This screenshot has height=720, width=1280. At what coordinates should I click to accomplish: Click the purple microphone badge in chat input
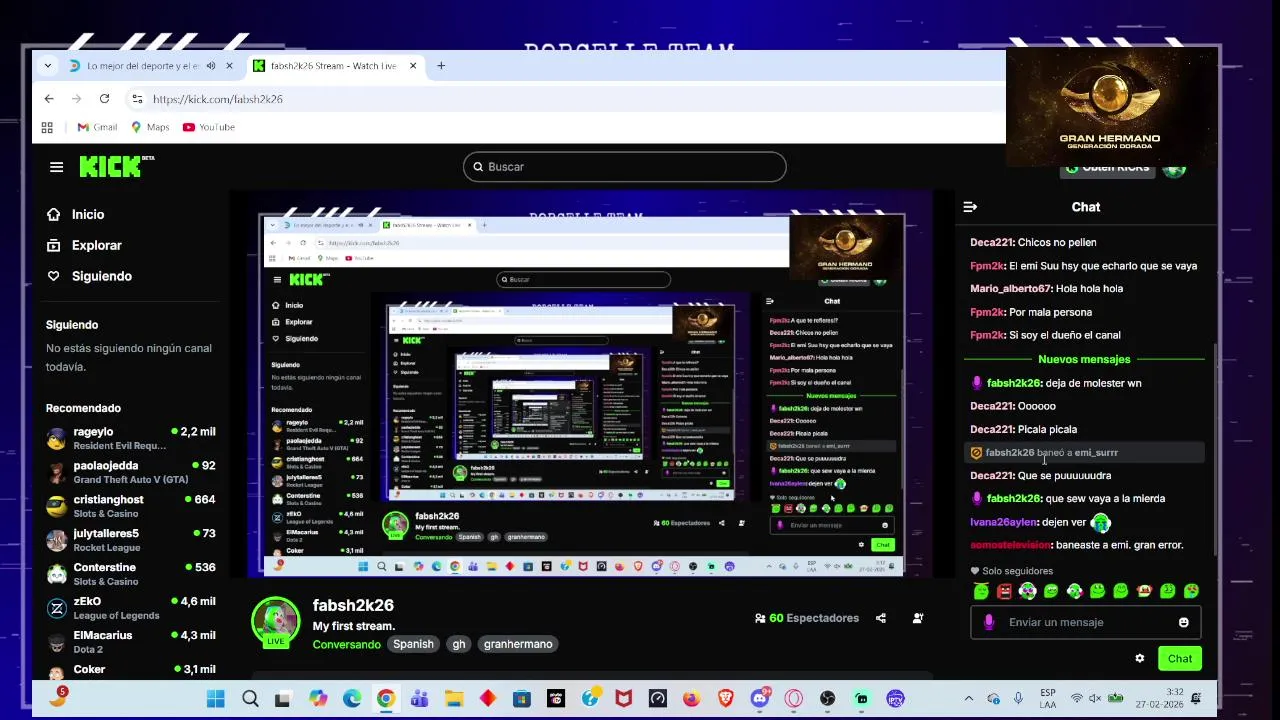[x=989, y=622]
